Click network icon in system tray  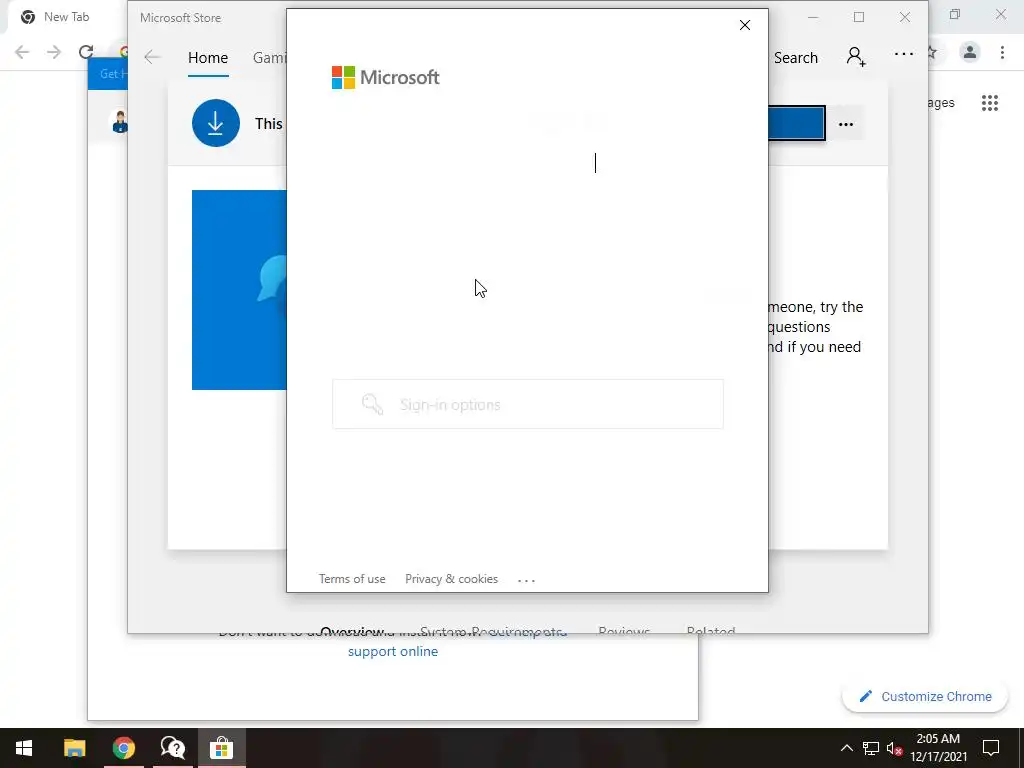[871, 748]
